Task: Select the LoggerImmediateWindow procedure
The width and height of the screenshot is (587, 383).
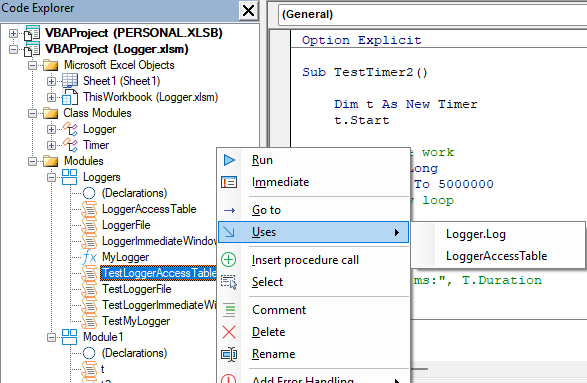Action: coord(159,241)
